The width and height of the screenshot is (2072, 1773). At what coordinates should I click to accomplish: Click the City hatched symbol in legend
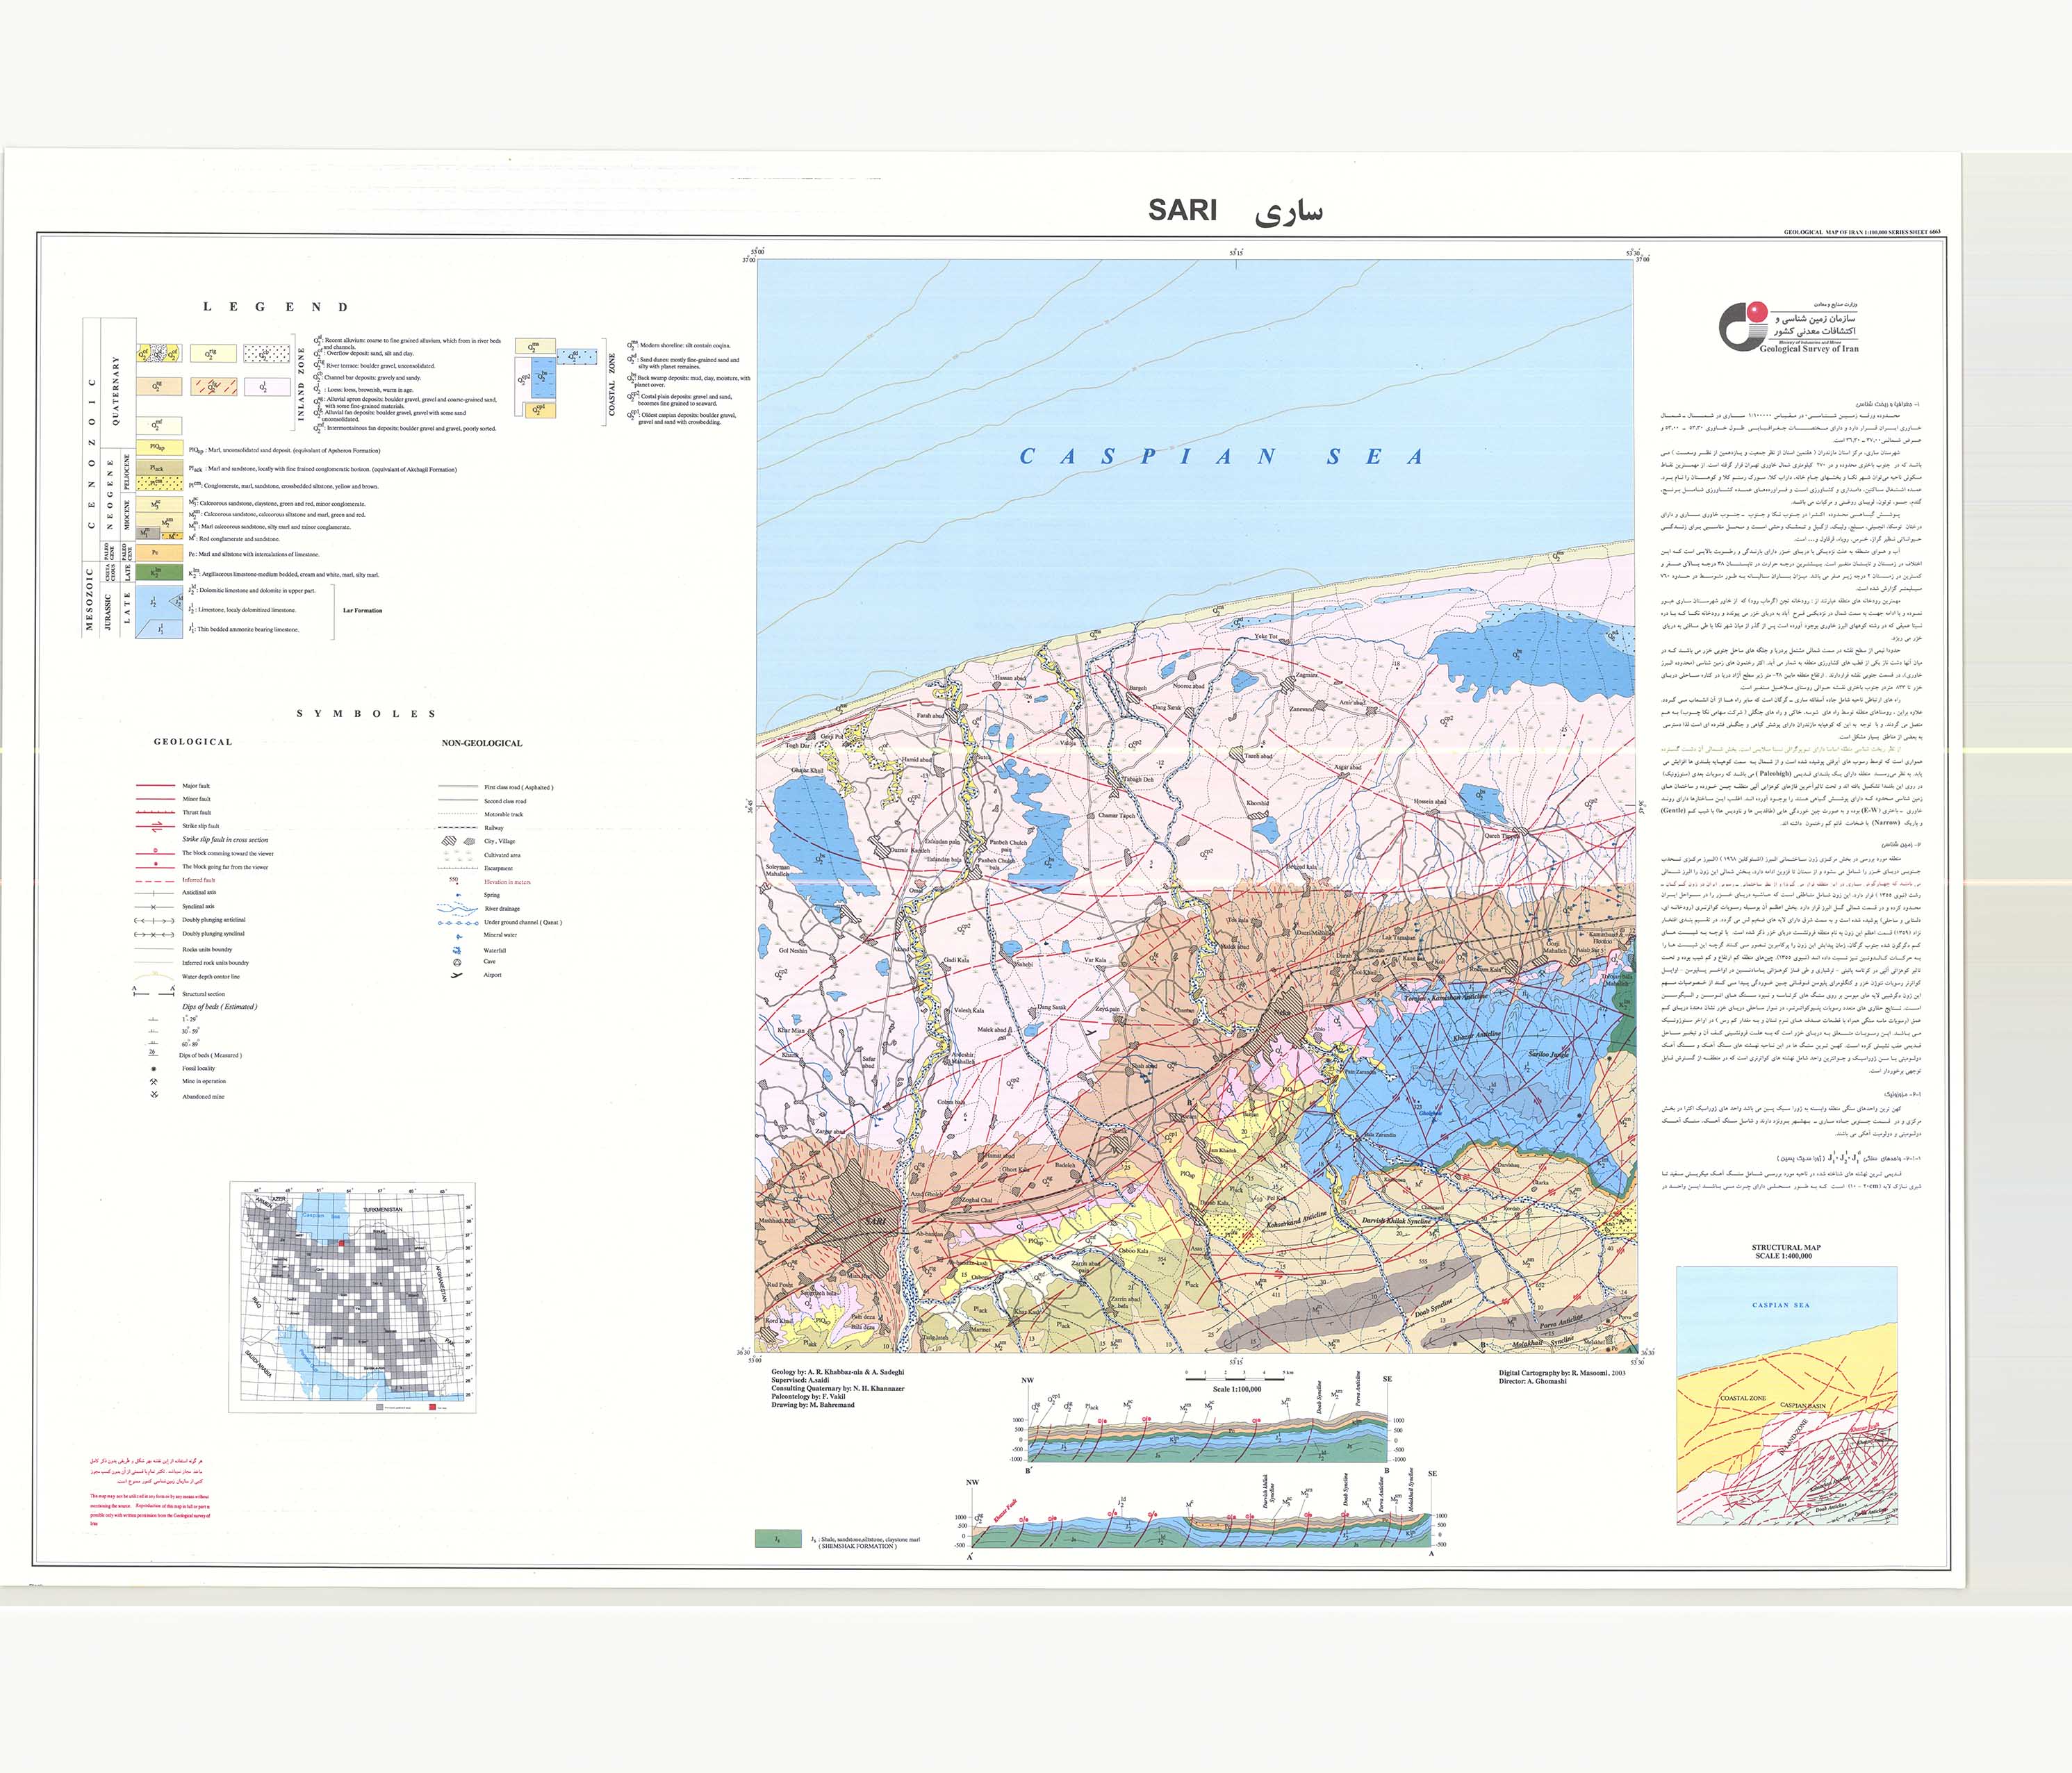[450, 841]
